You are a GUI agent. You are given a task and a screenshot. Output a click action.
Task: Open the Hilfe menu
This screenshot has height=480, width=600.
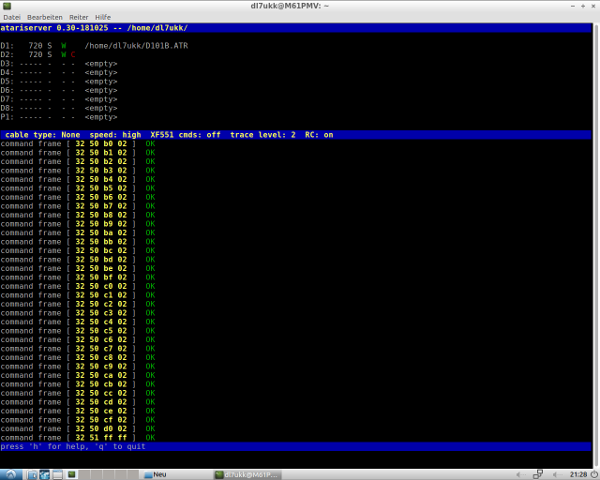tap(103, 17)
